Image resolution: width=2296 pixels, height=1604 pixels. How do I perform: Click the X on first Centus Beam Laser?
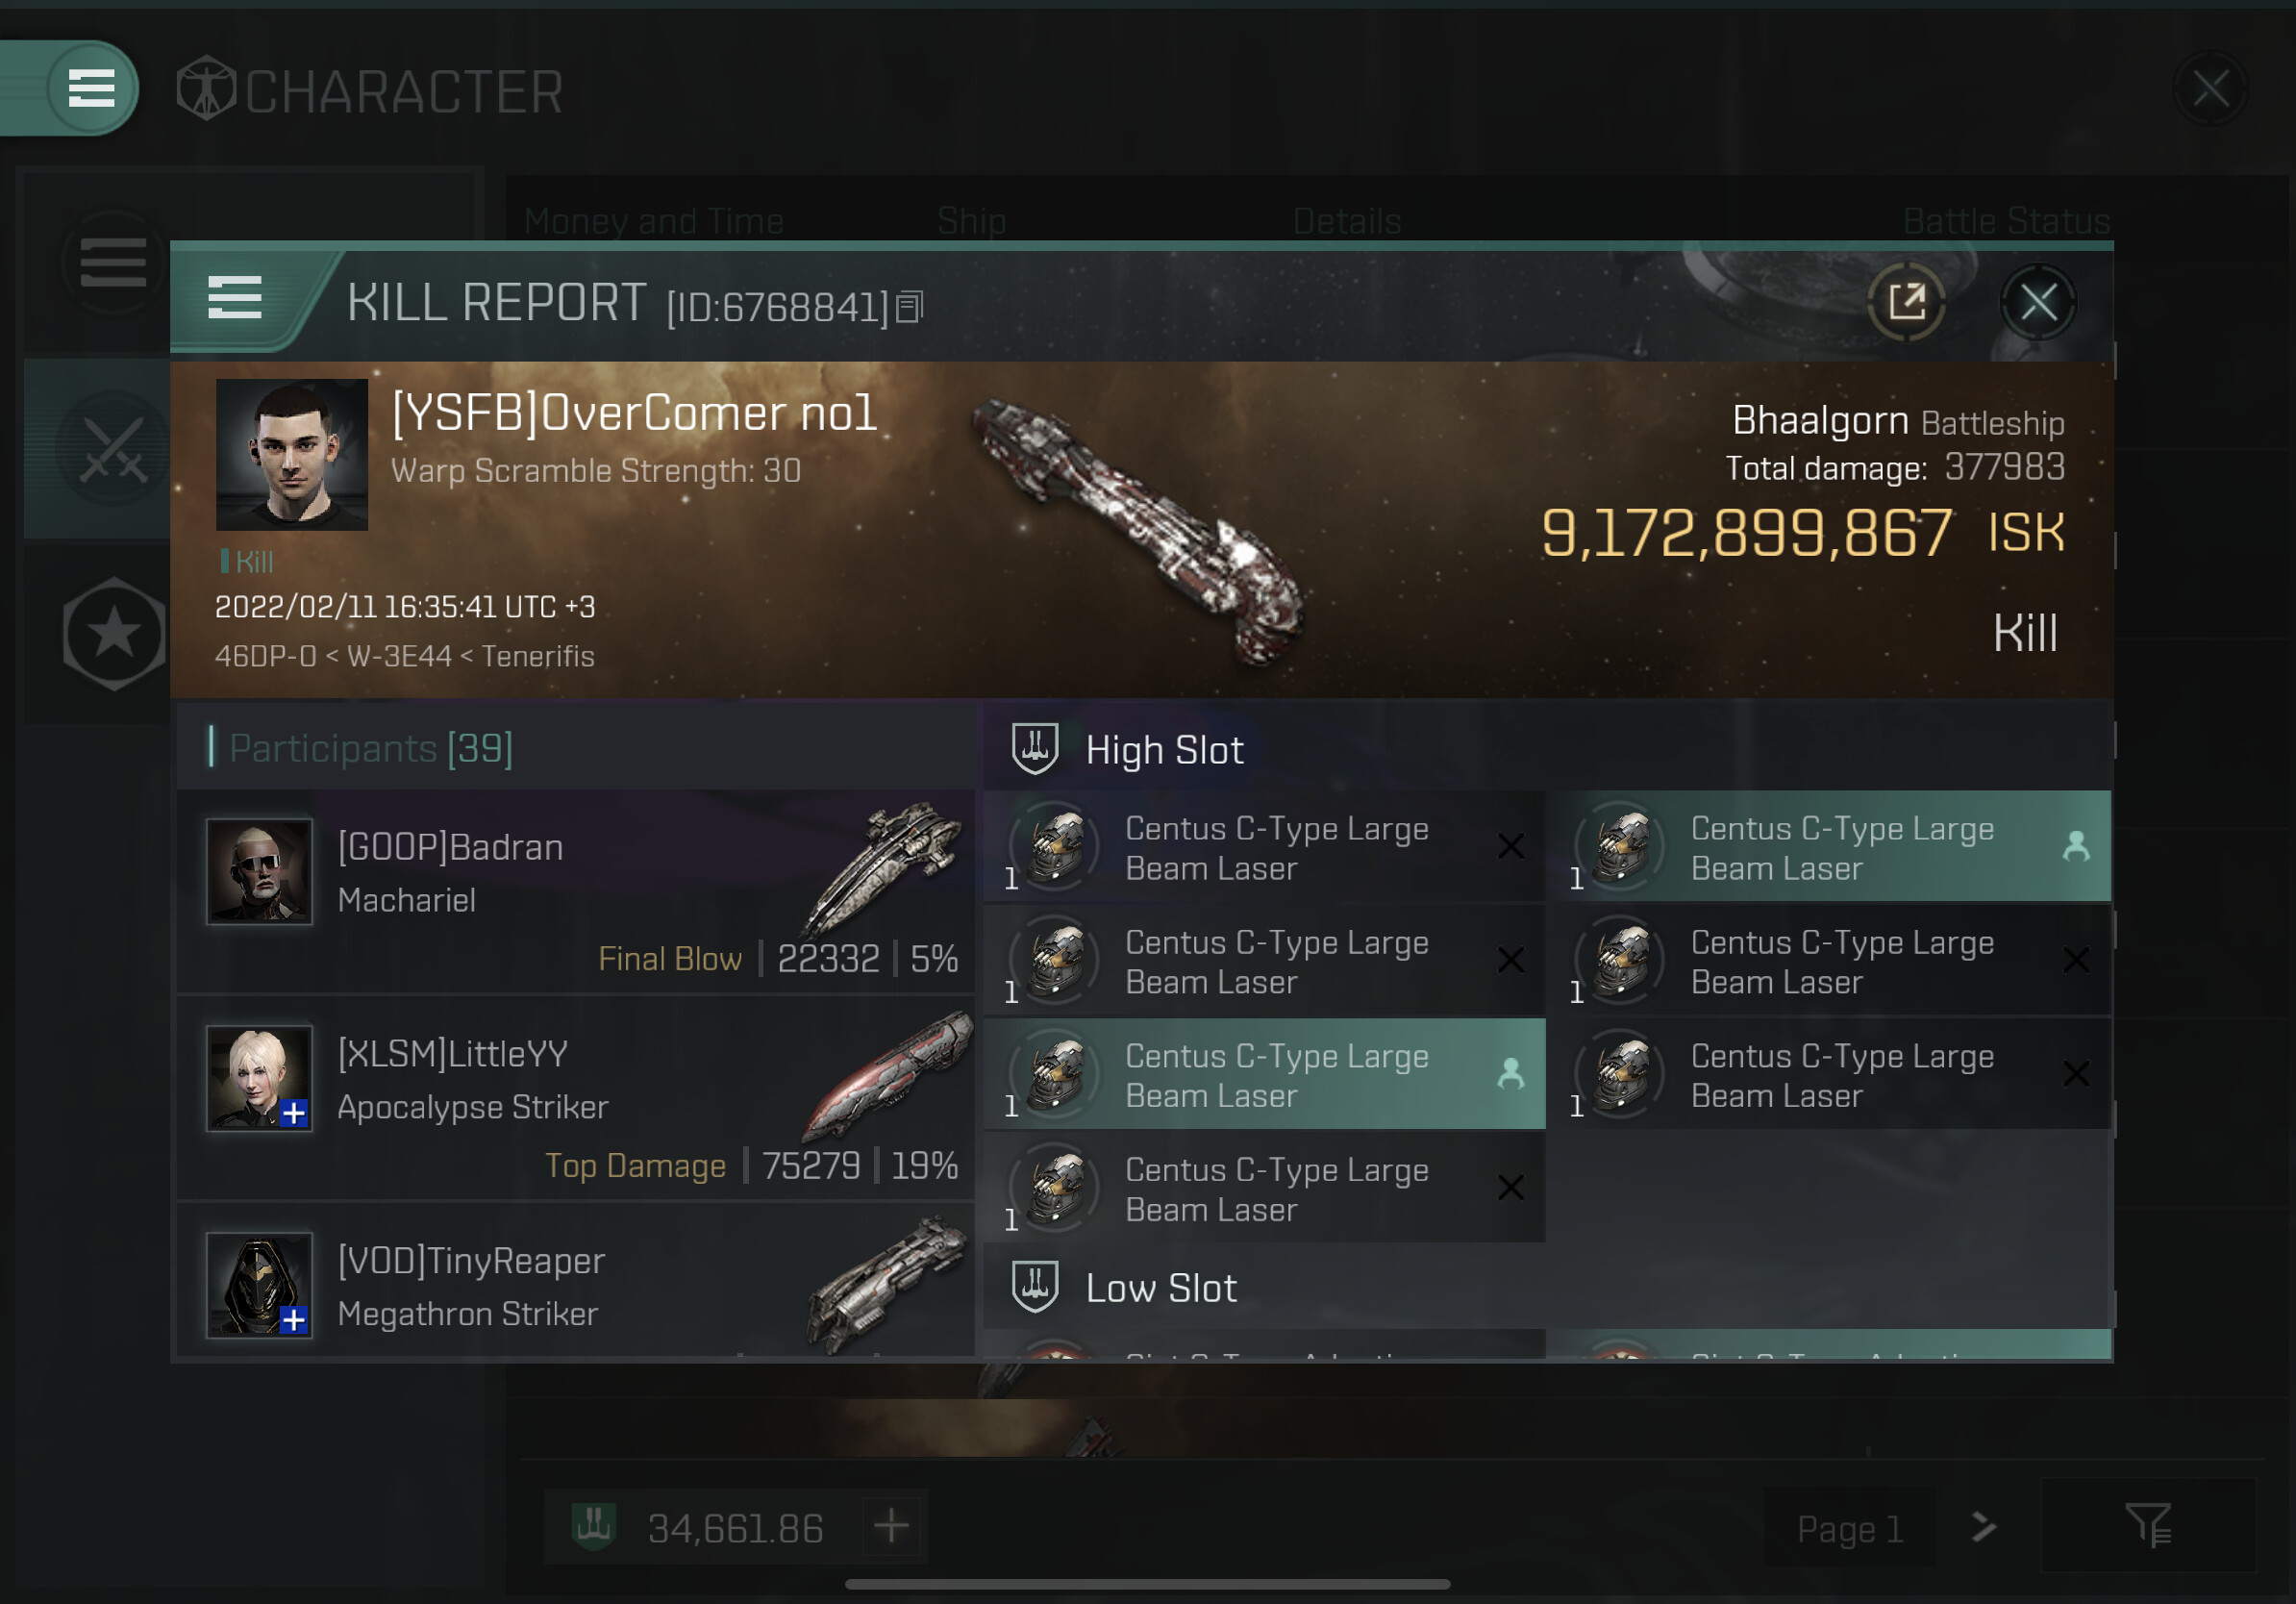click(1511, 847)
